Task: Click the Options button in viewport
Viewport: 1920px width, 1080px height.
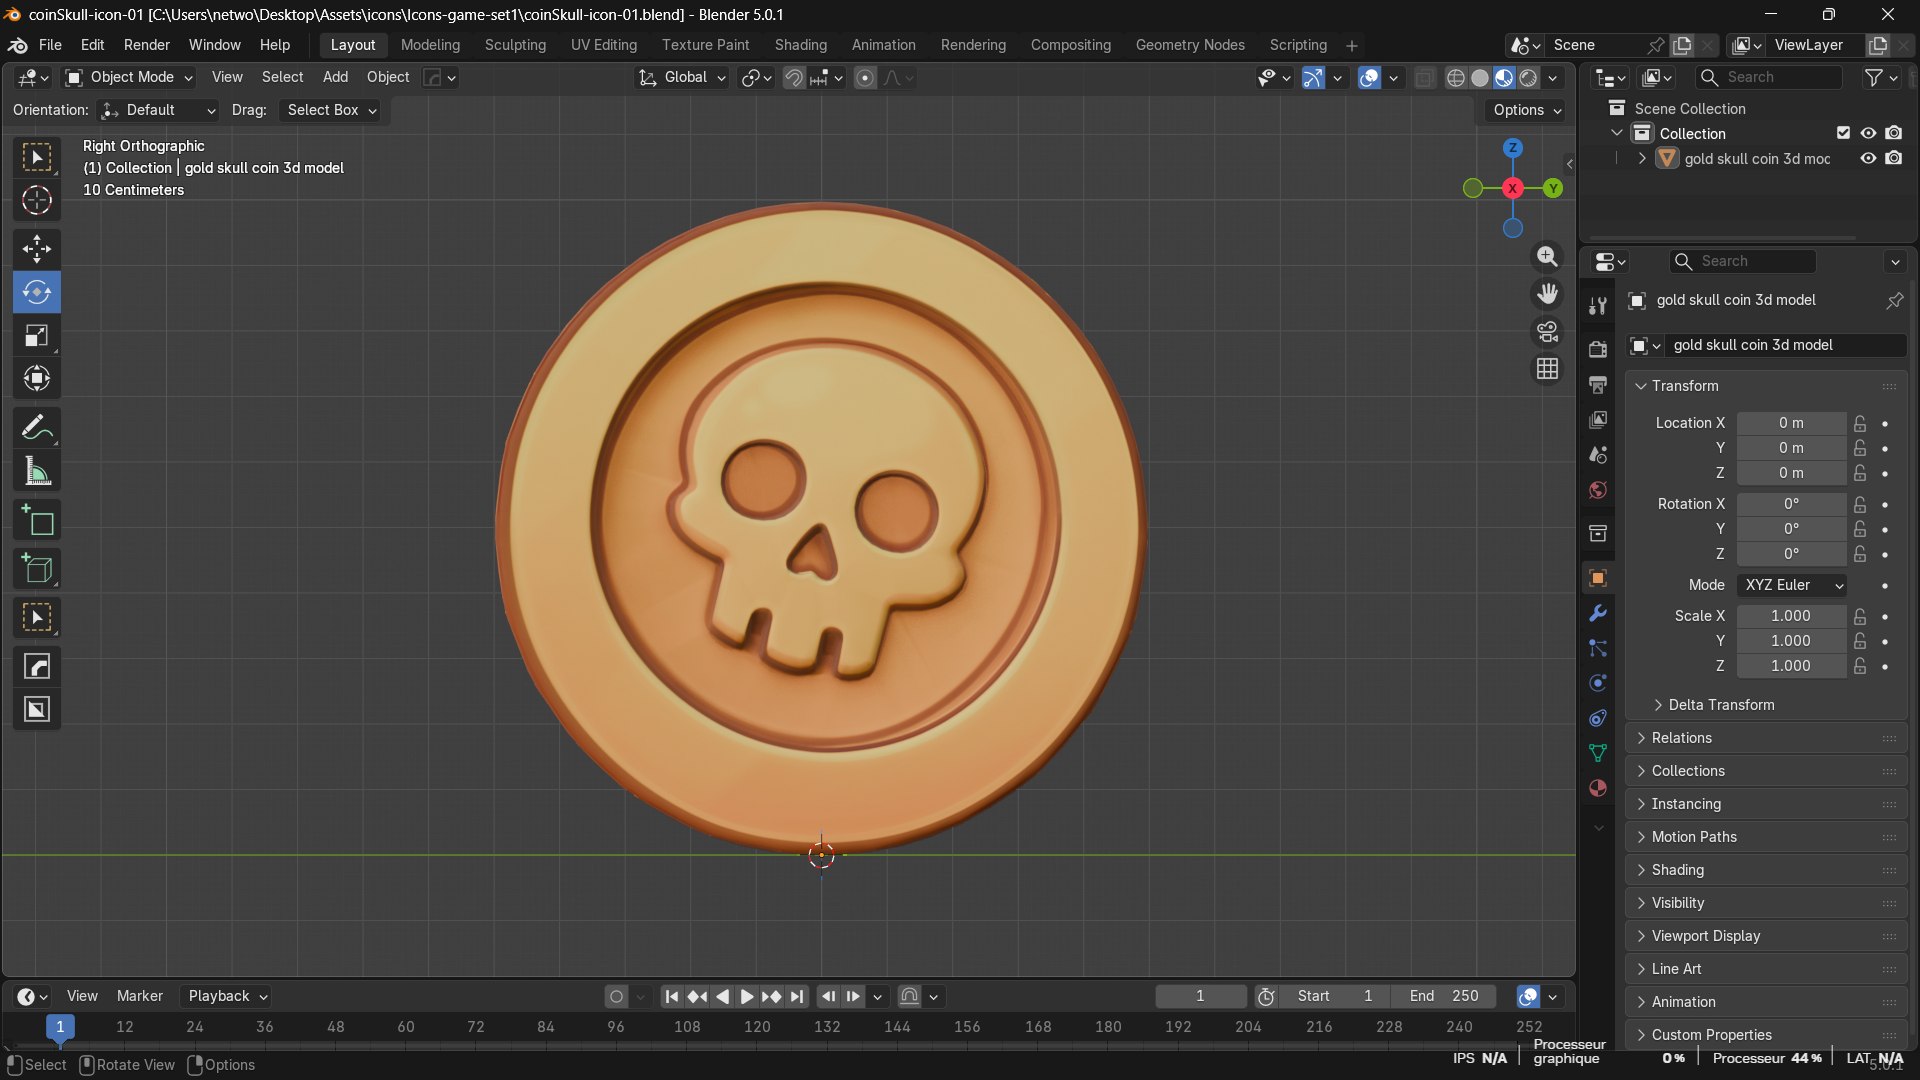Action: tap(1527, 110)
